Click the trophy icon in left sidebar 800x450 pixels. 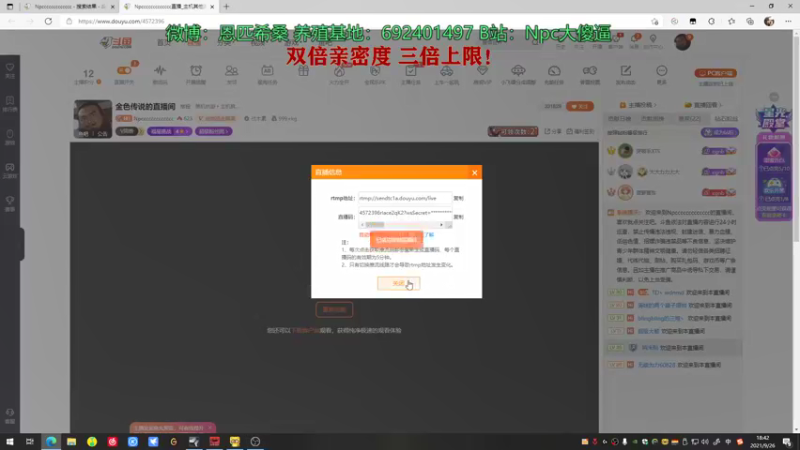tap(10, 203)
